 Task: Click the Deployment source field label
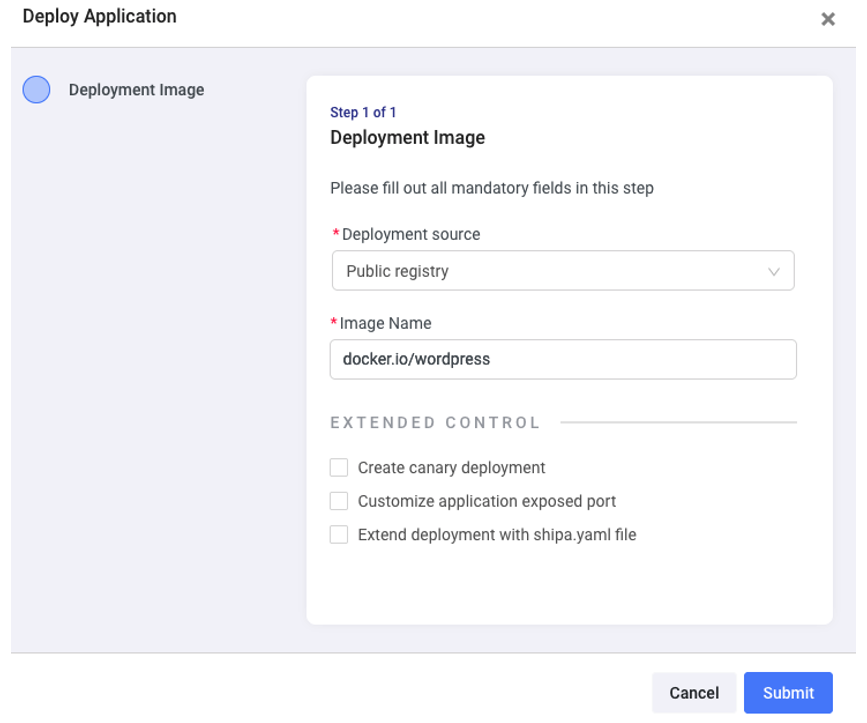(410, 234)
